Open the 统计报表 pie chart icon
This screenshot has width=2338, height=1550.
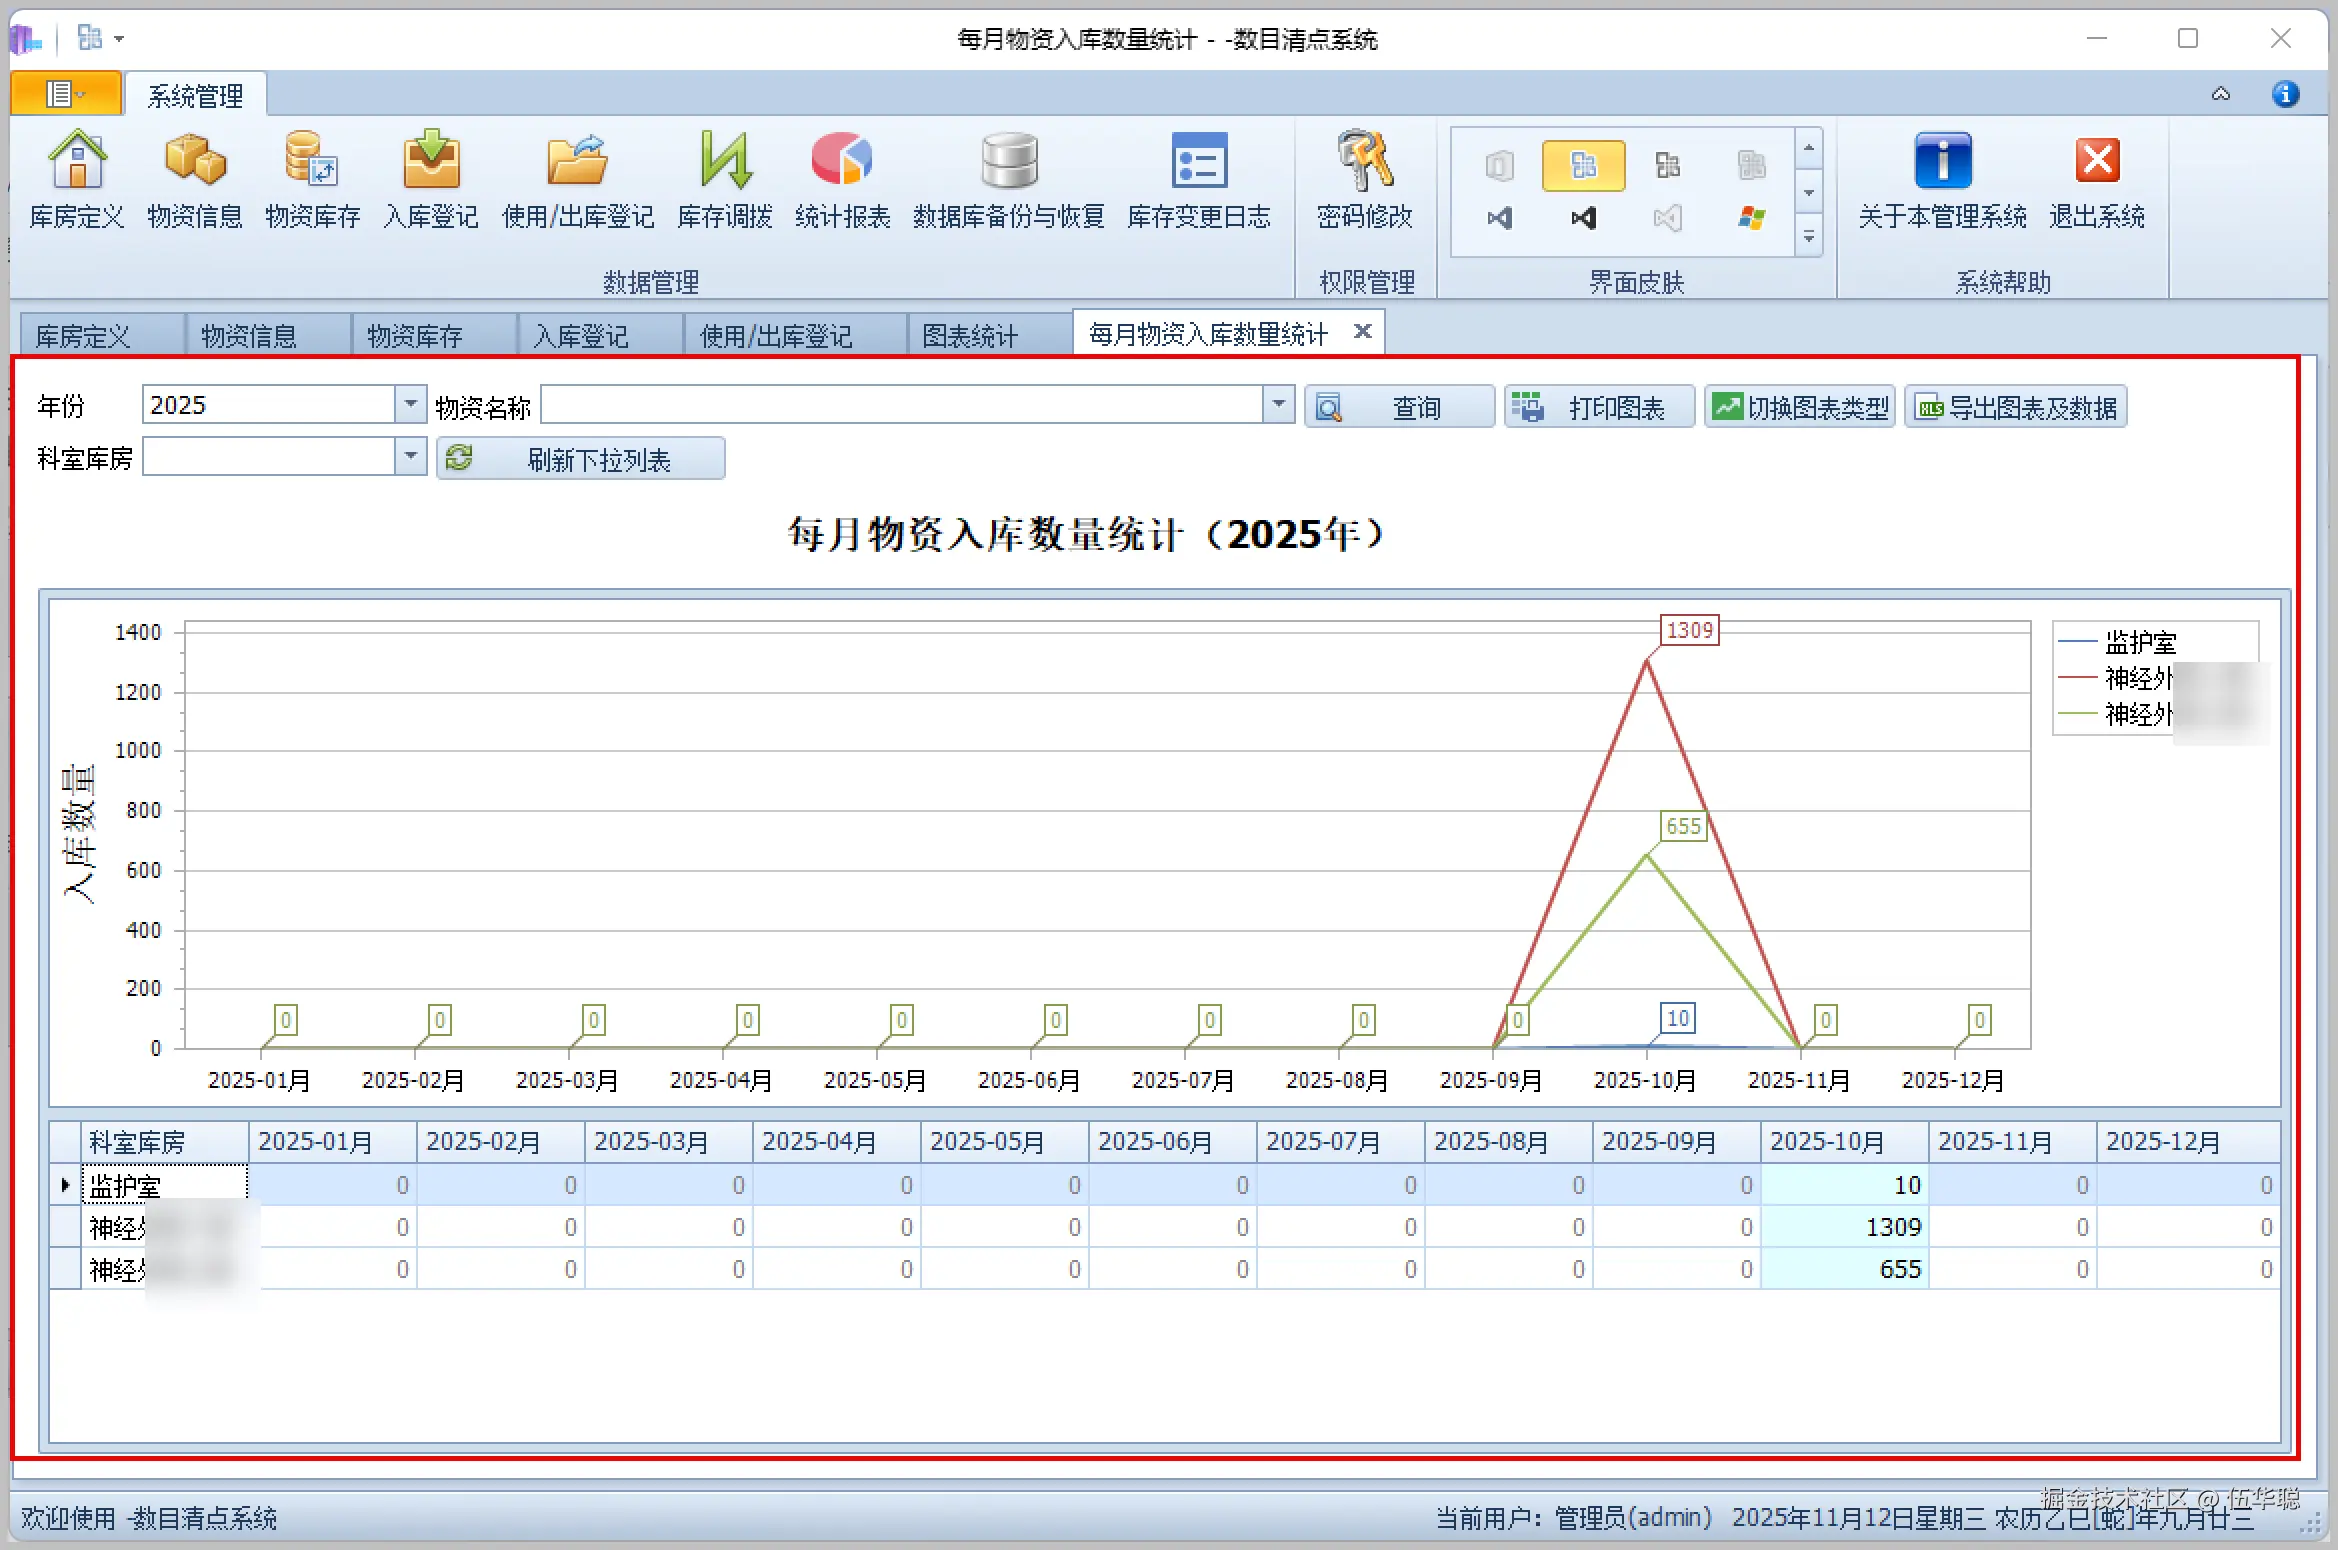(842, 161)
